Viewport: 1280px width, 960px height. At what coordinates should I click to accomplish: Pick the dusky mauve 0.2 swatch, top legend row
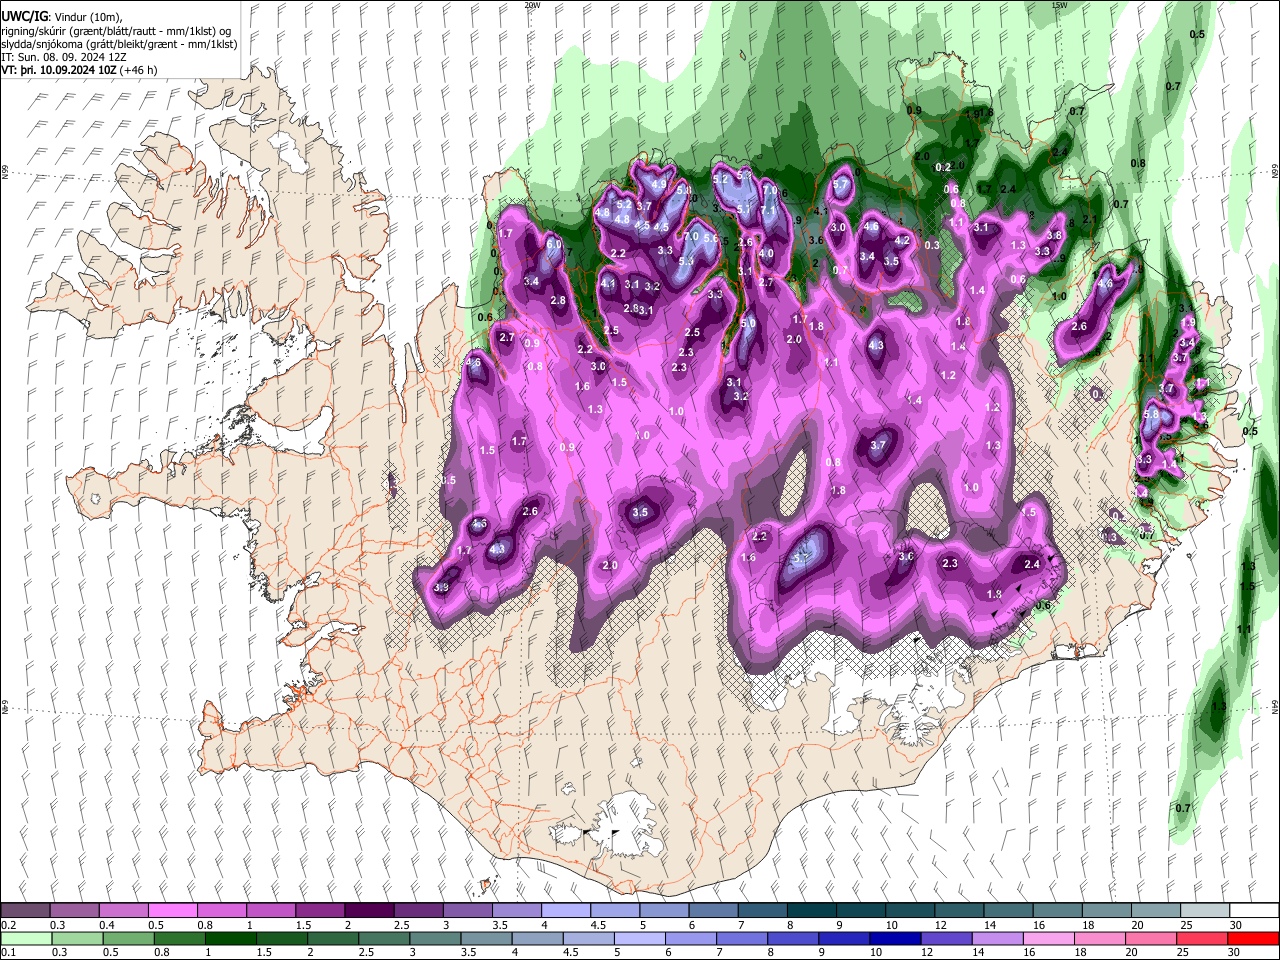(x=25, y=911)
